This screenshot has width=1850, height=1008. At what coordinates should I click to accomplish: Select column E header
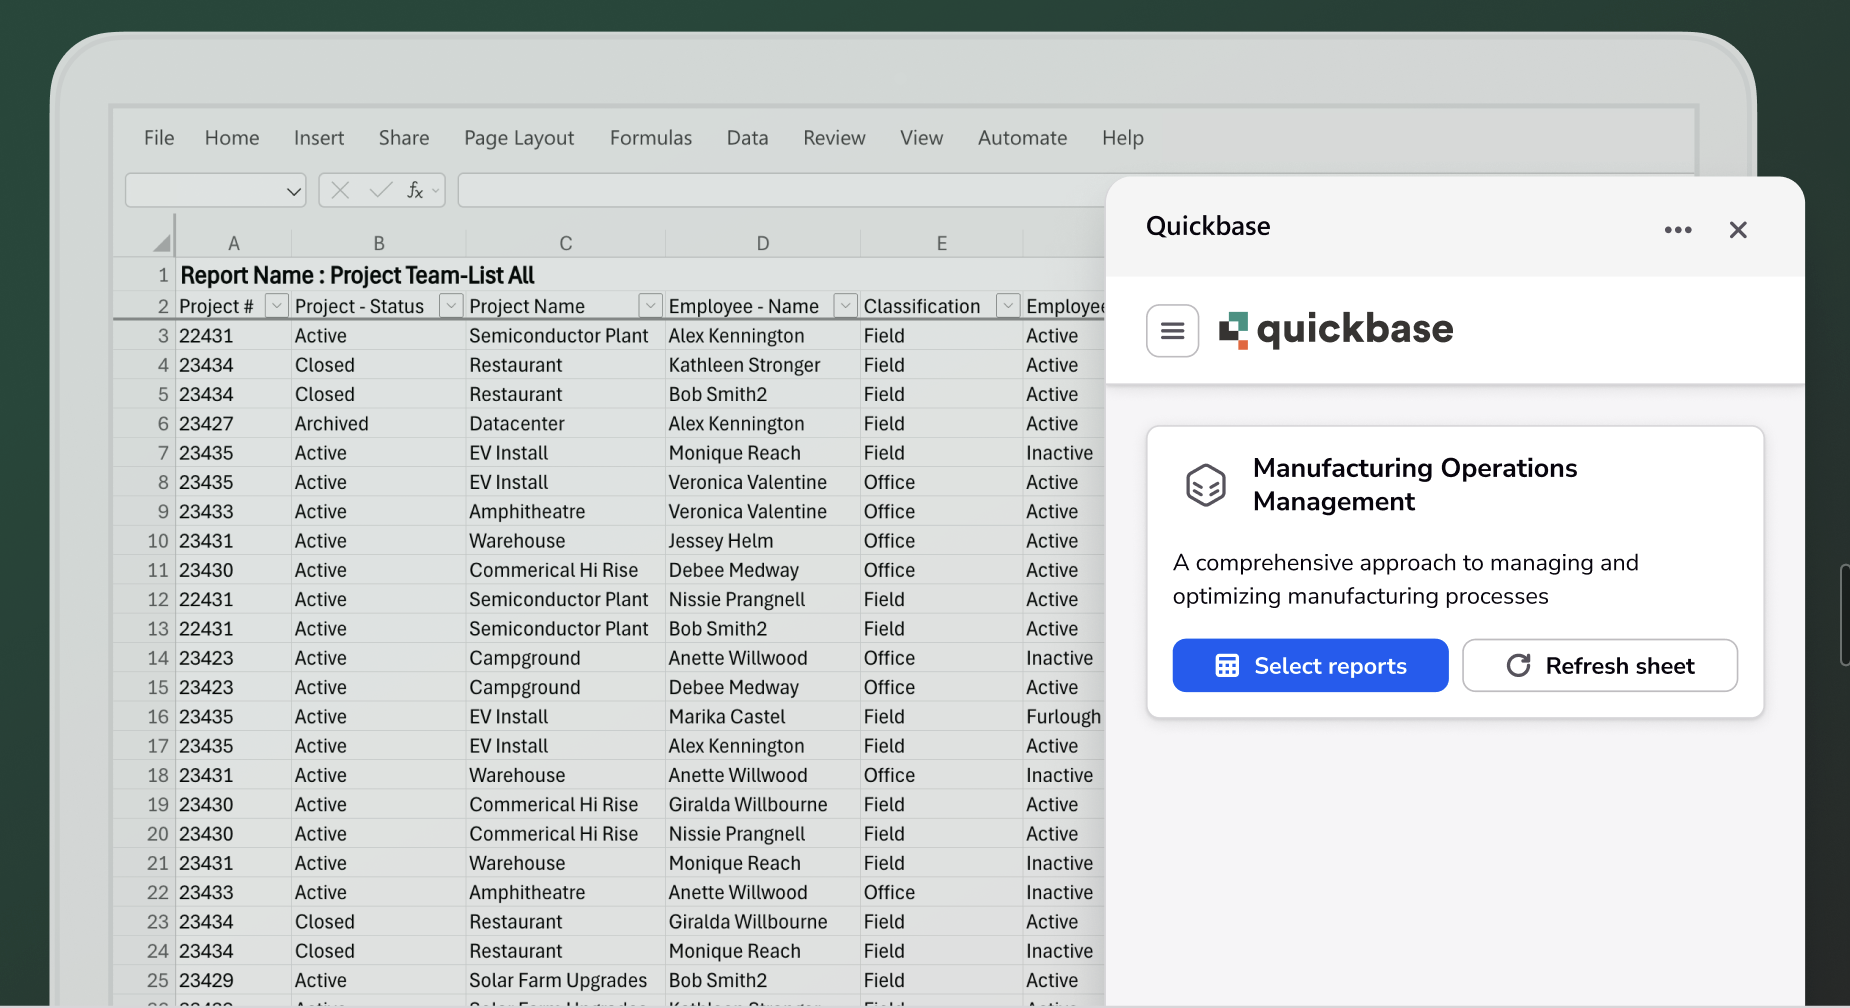pyautogui.click(x=941, y=243)
